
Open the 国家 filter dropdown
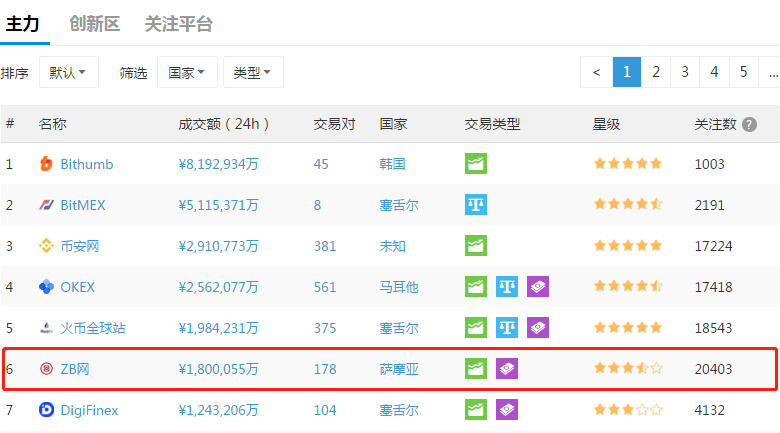(x=187, y=72)
